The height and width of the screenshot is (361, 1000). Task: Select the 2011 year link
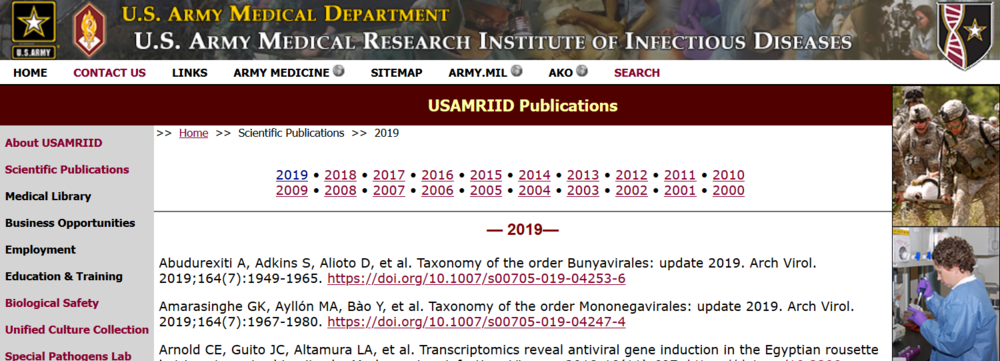pos(680,175)
